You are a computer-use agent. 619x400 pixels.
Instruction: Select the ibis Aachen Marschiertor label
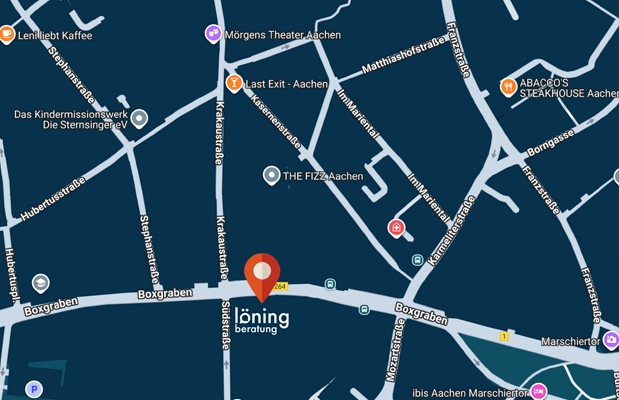pyautogui.click(x=470, y=393)
